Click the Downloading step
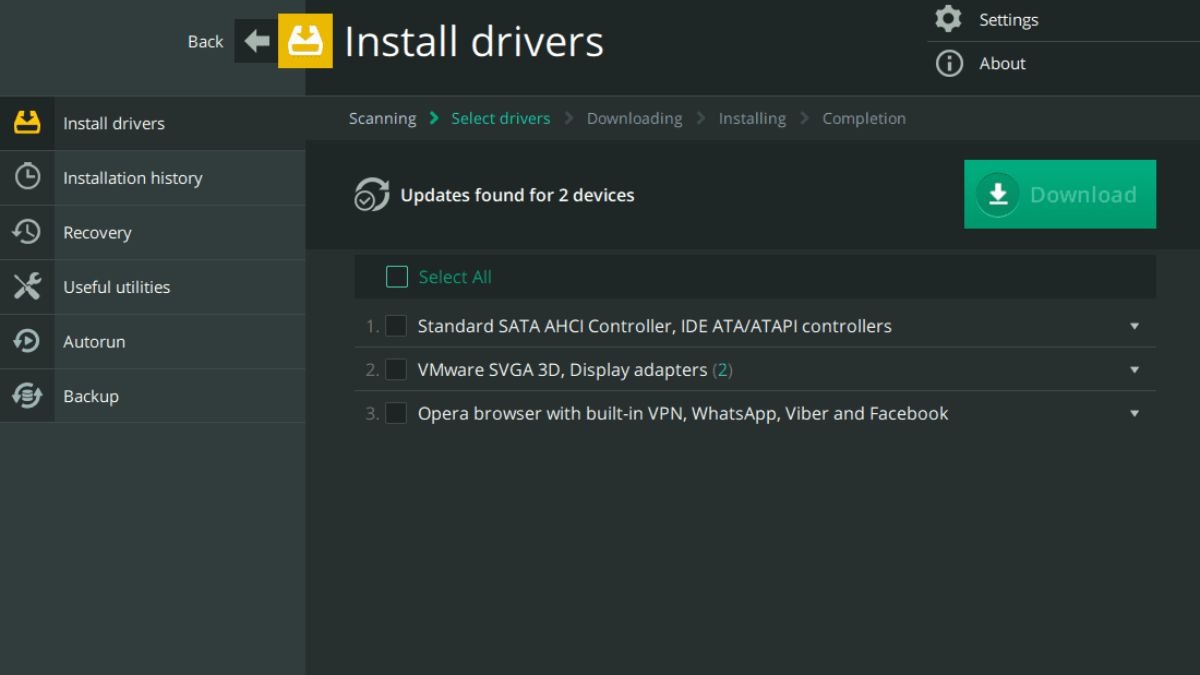 coord(634,118)
